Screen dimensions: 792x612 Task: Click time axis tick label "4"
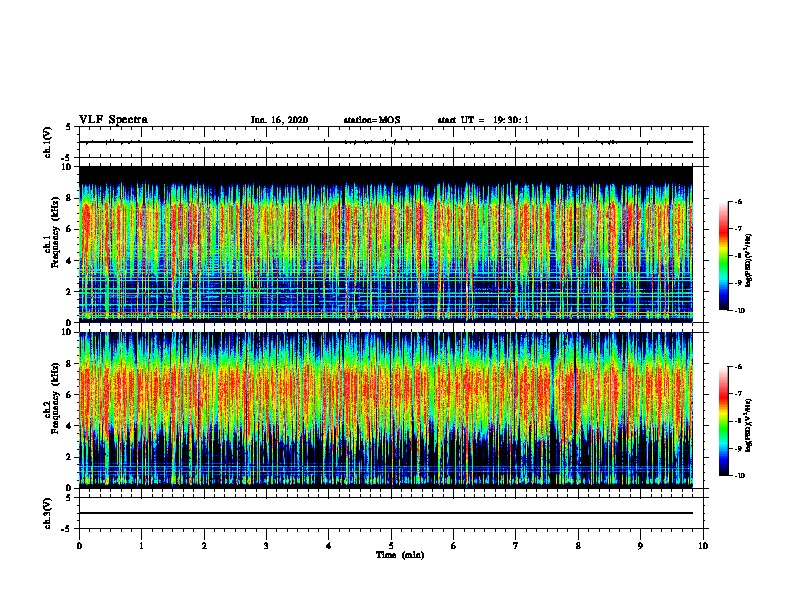coord(329,546)
